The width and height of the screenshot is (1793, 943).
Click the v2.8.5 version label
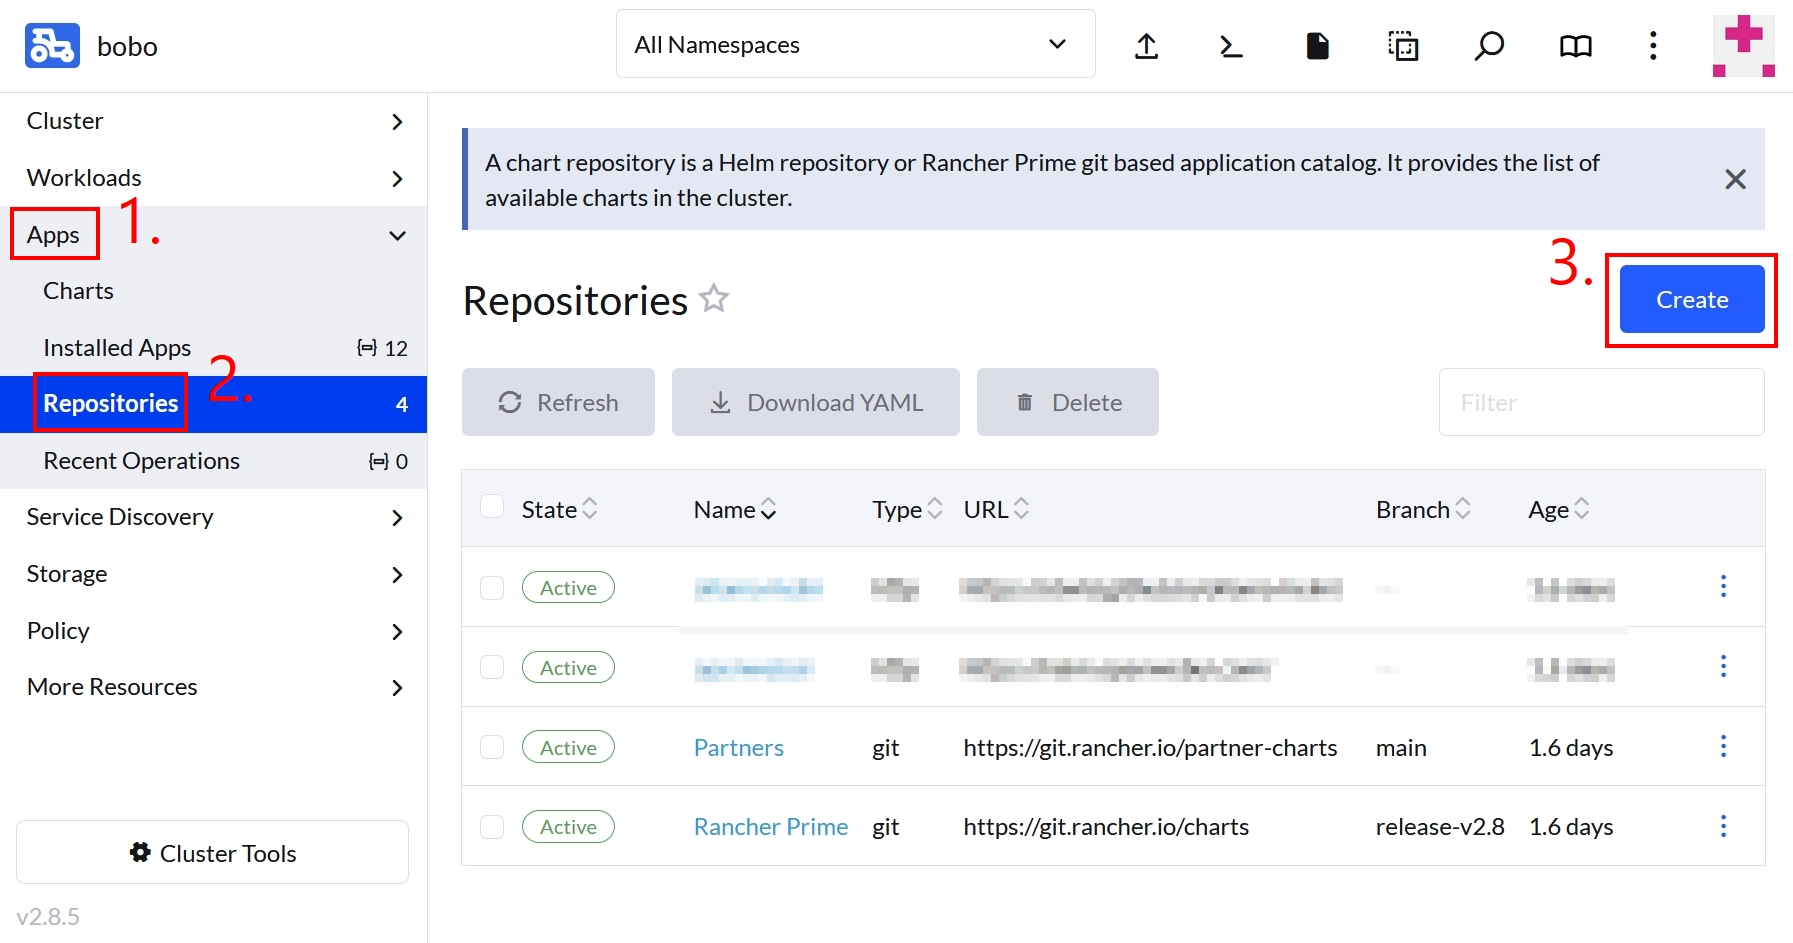tap(48, 917)
